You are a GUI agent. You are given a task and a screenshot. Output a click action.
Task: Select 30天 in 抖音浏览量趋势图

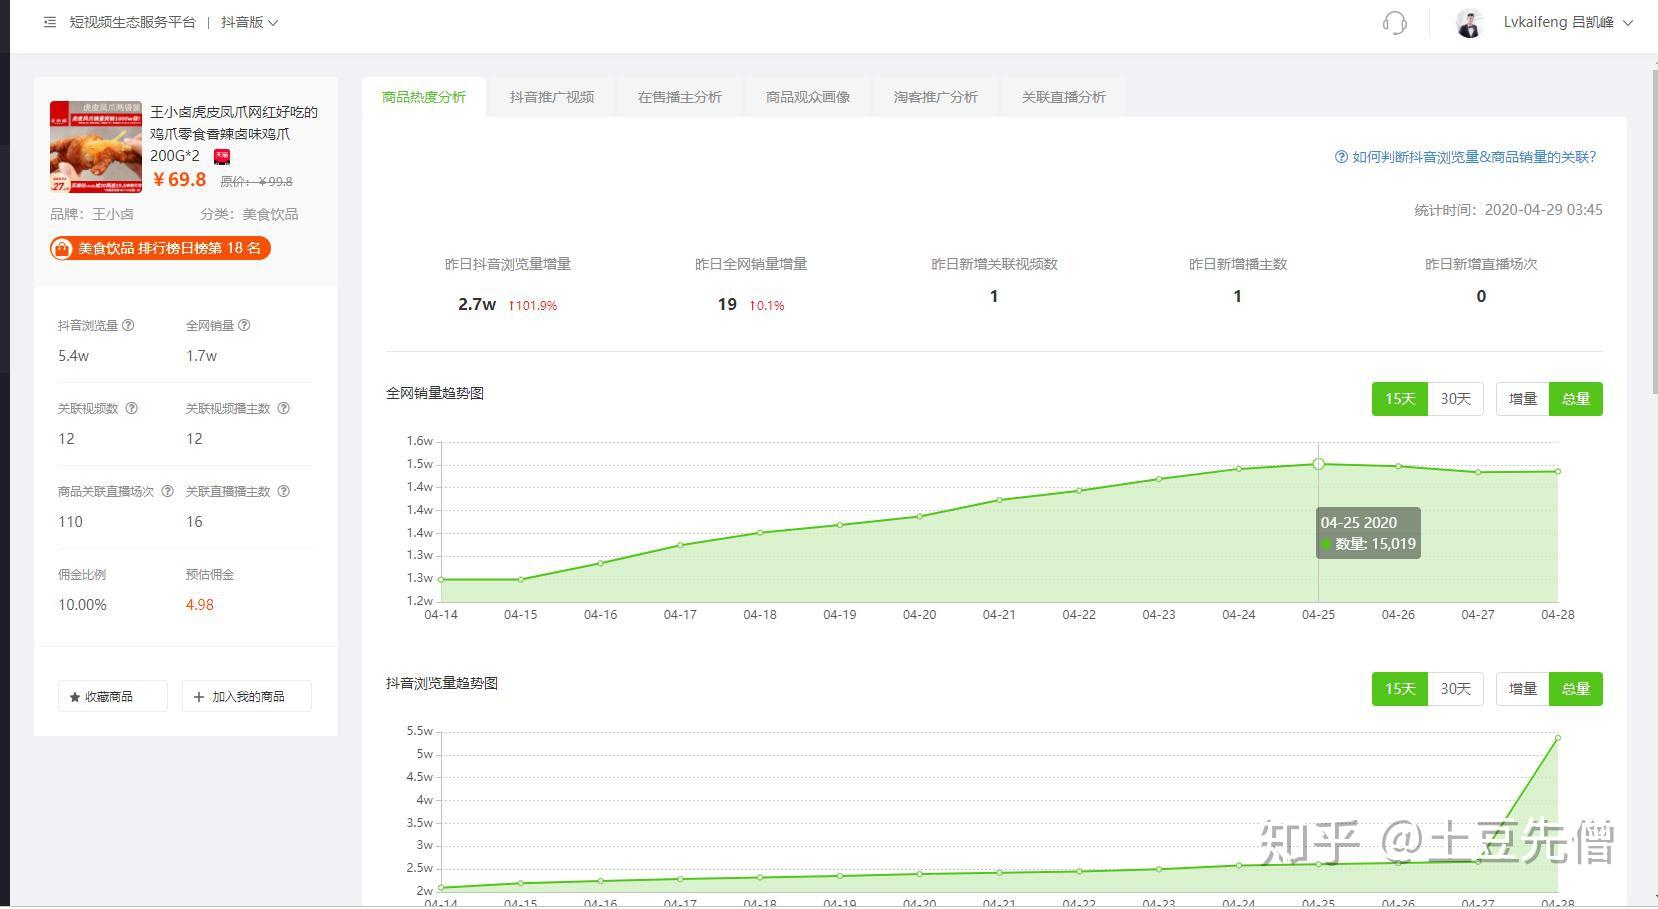tap(1456, 689)
